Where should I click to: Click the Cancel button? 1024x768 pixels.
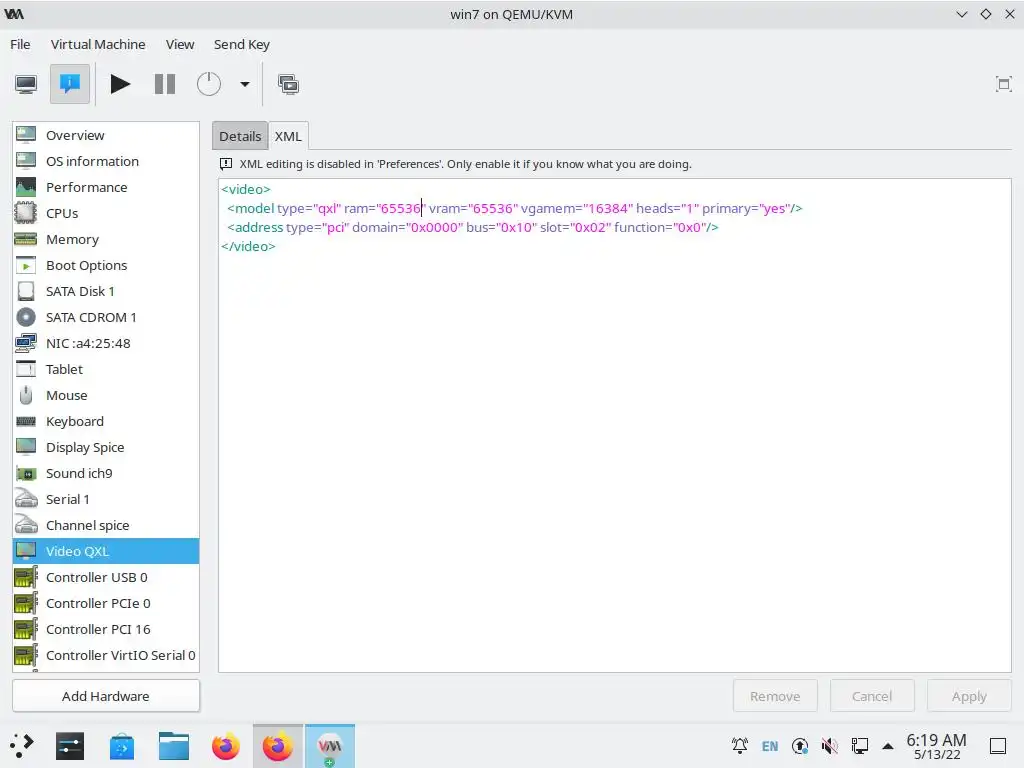point(872,696)
